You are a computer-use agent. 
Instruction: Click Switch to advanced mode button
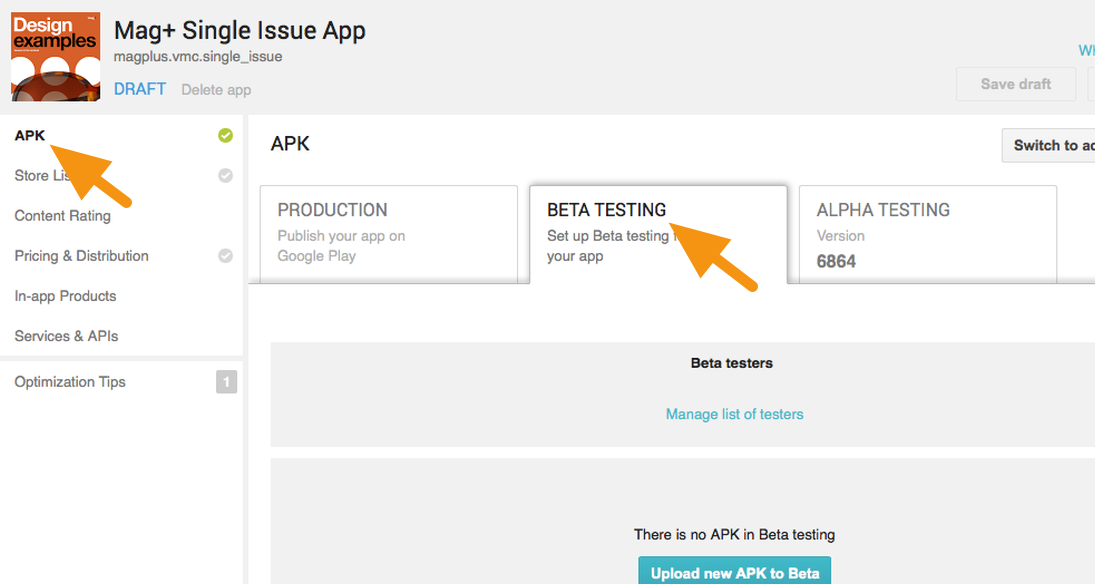click(x=1048, y=145)
